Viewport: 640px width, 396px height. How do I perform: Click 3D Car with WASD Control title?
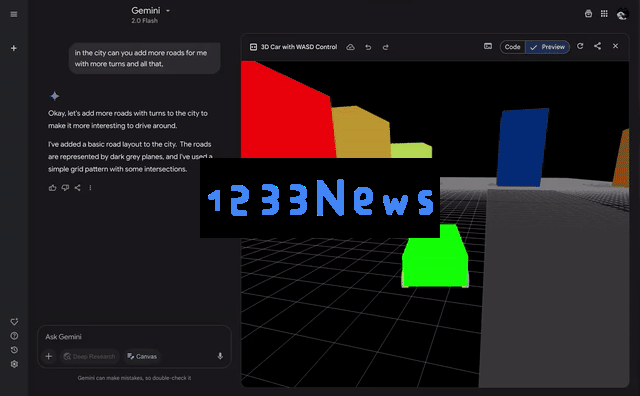click(x=299, y=47)
